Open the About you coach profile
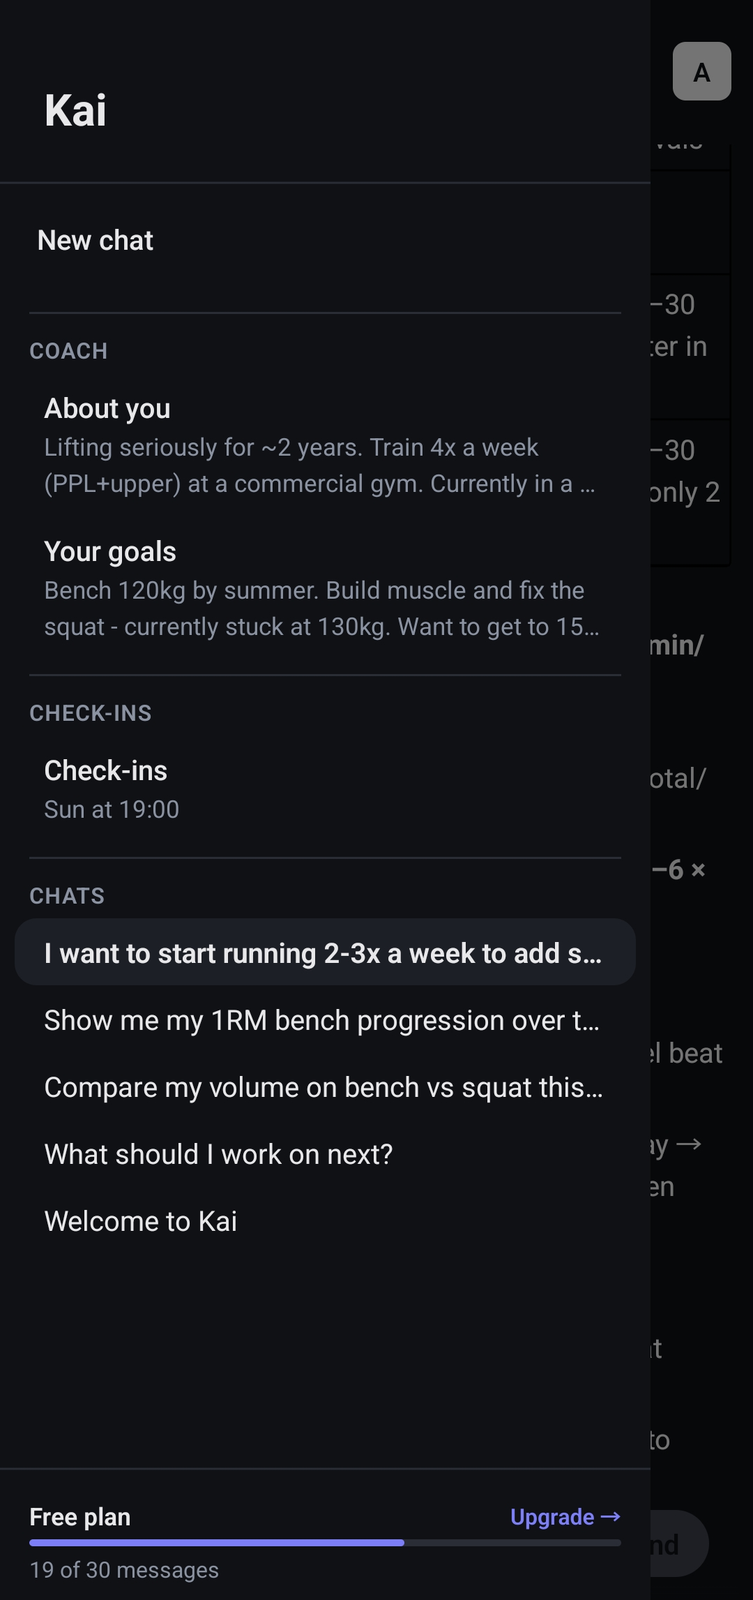This screenshot has width=753, height=1600. point(107,408)
